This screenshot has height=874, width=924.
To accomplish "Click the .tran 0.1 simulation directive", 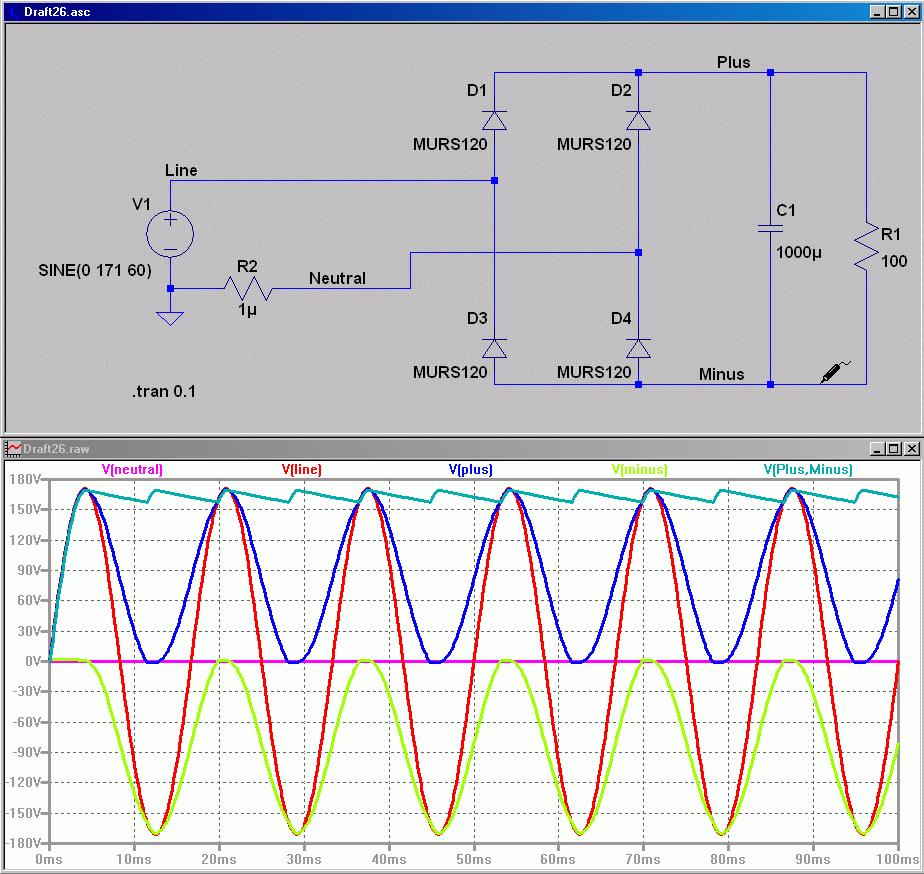I will pyautogui.click(x=164, y=392).
